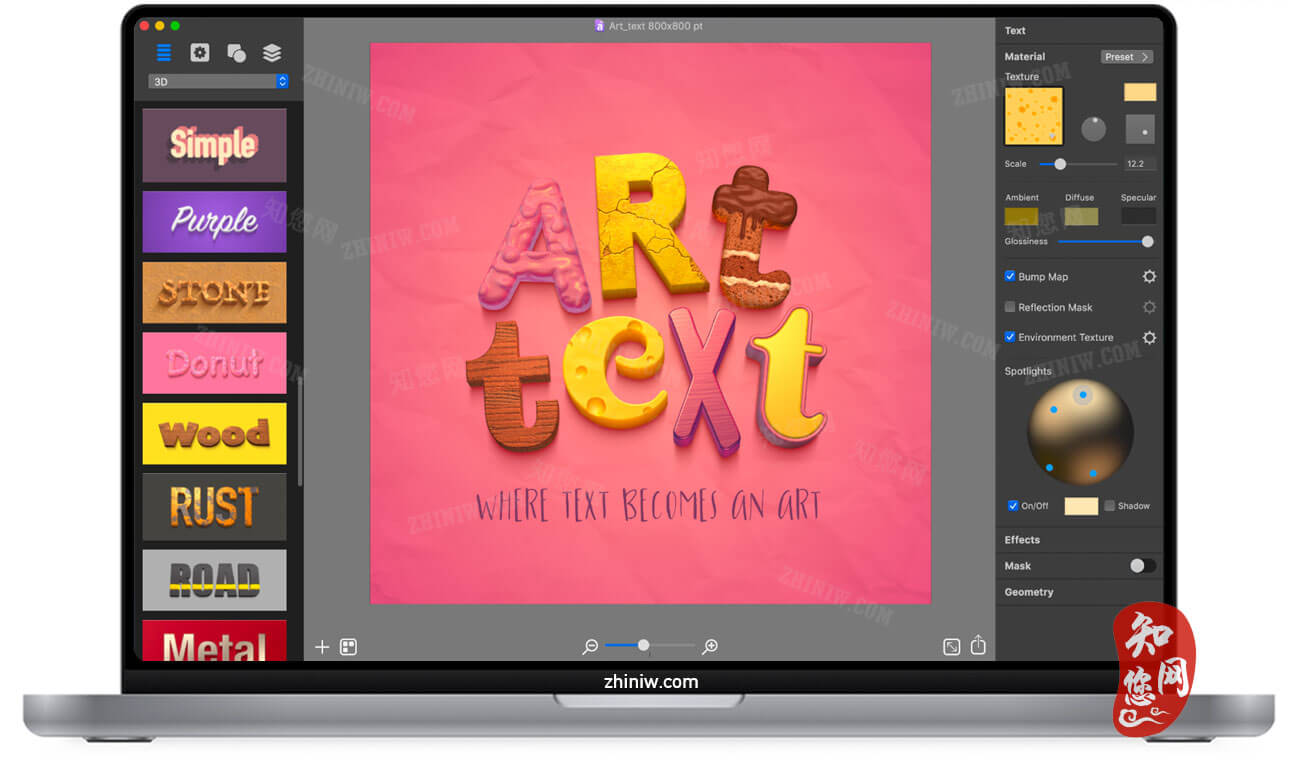This screenshot has width=1298, height=779.
Task: Select the 'Where text becomes an art' caption
Action: point(648,506)
